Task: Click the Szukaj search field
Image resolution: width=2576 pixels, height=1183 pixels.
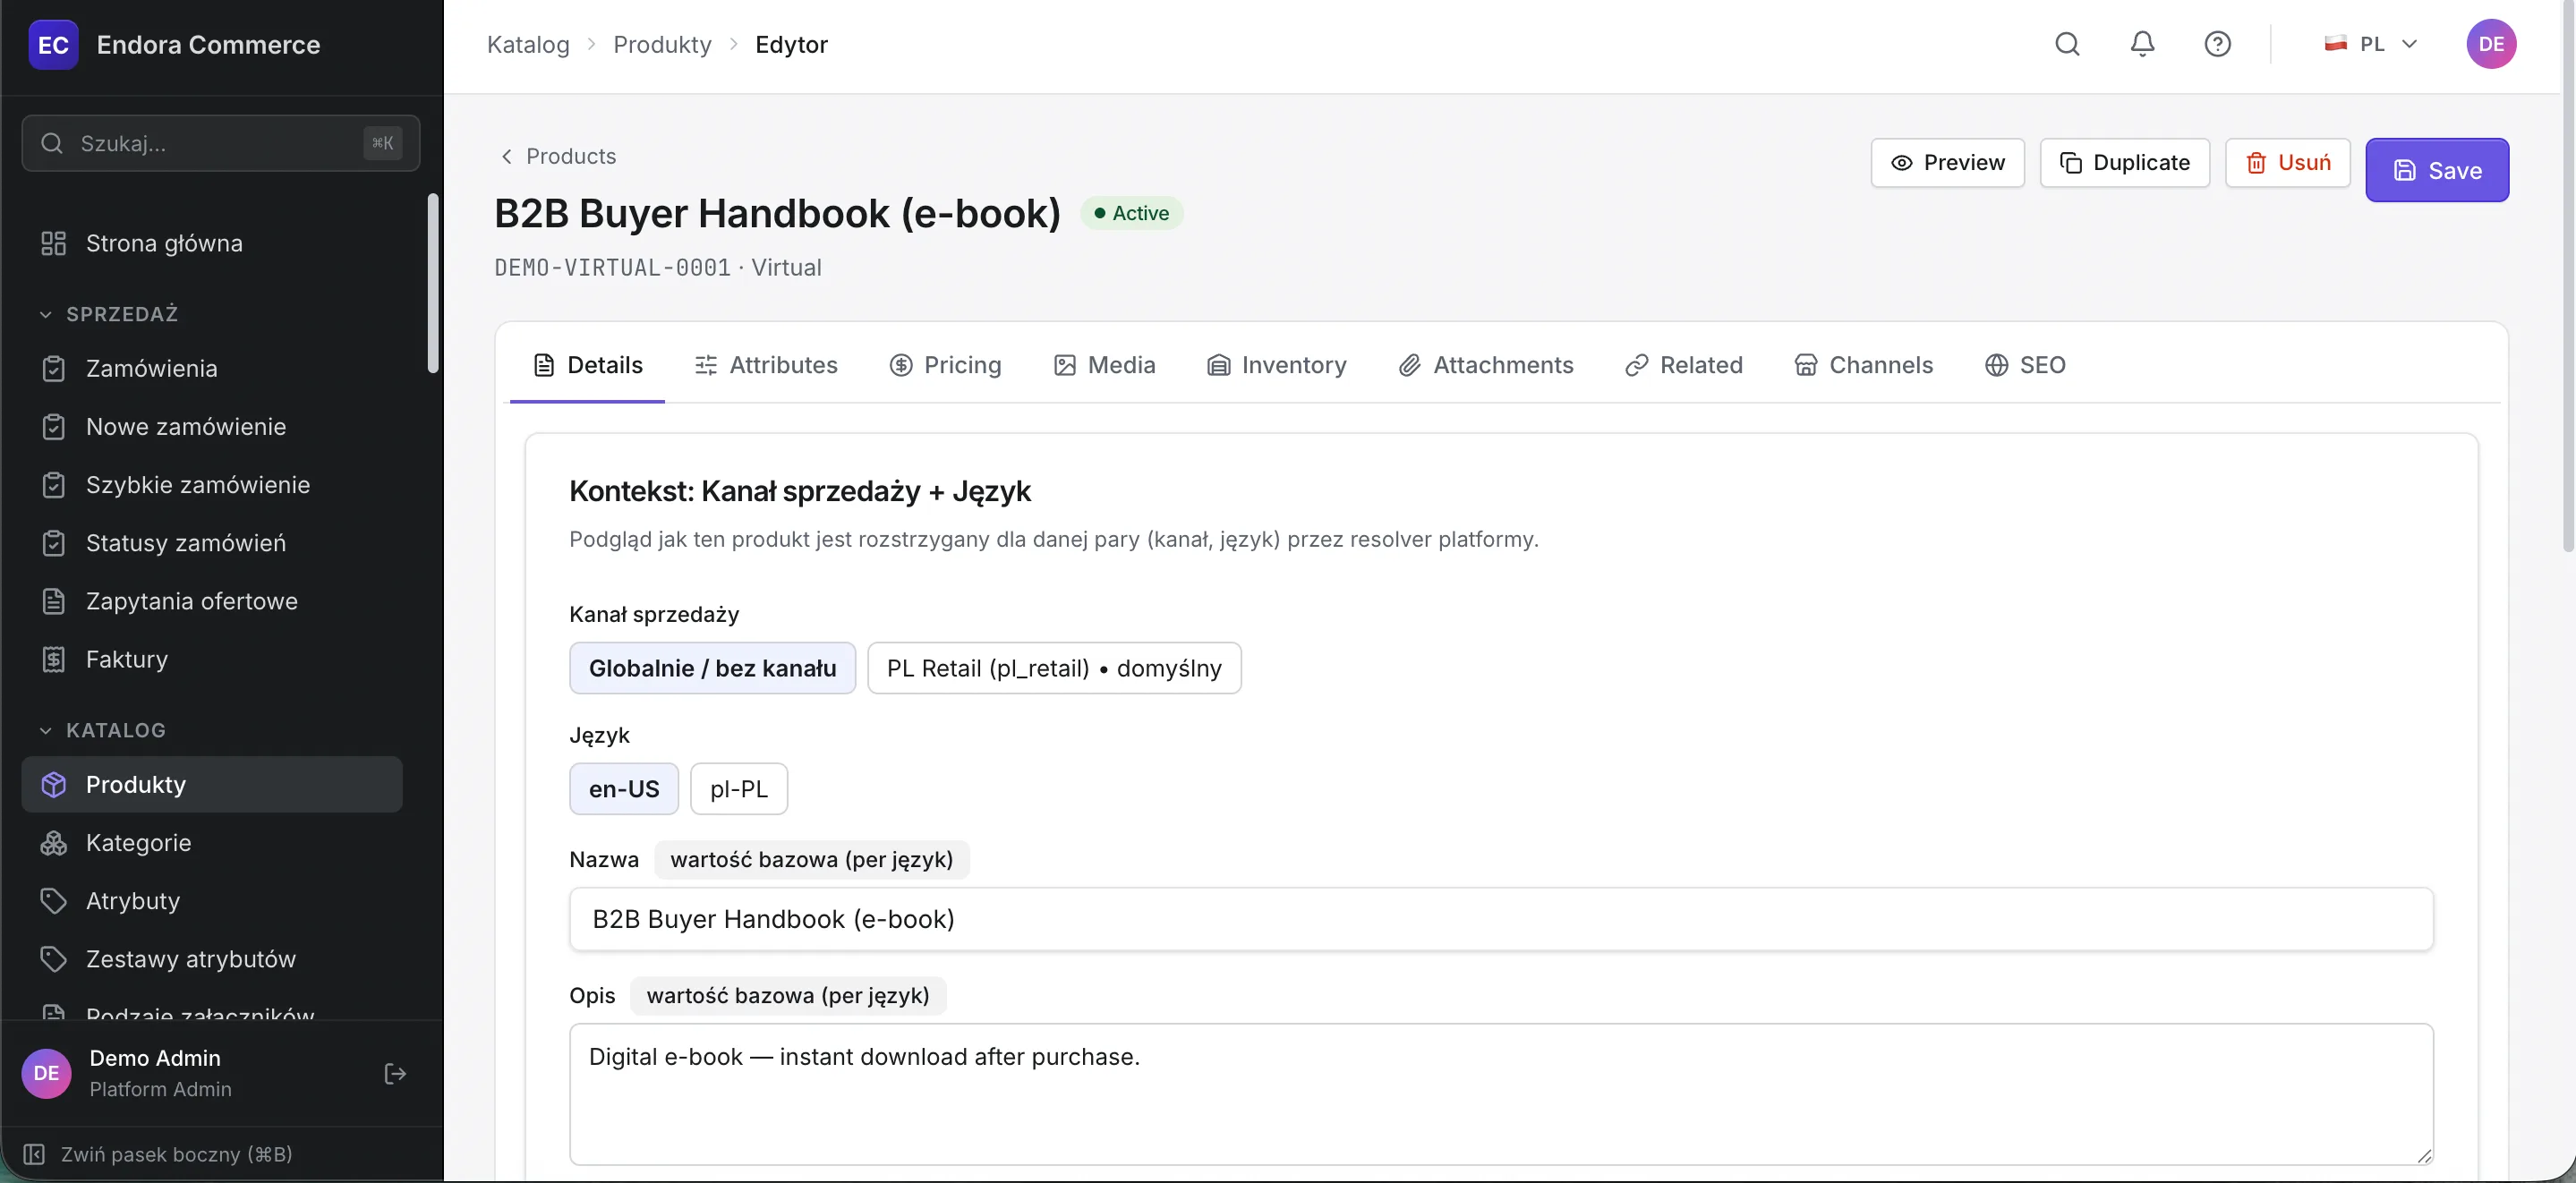Action: pyautogui.click(x=221, y=143)
